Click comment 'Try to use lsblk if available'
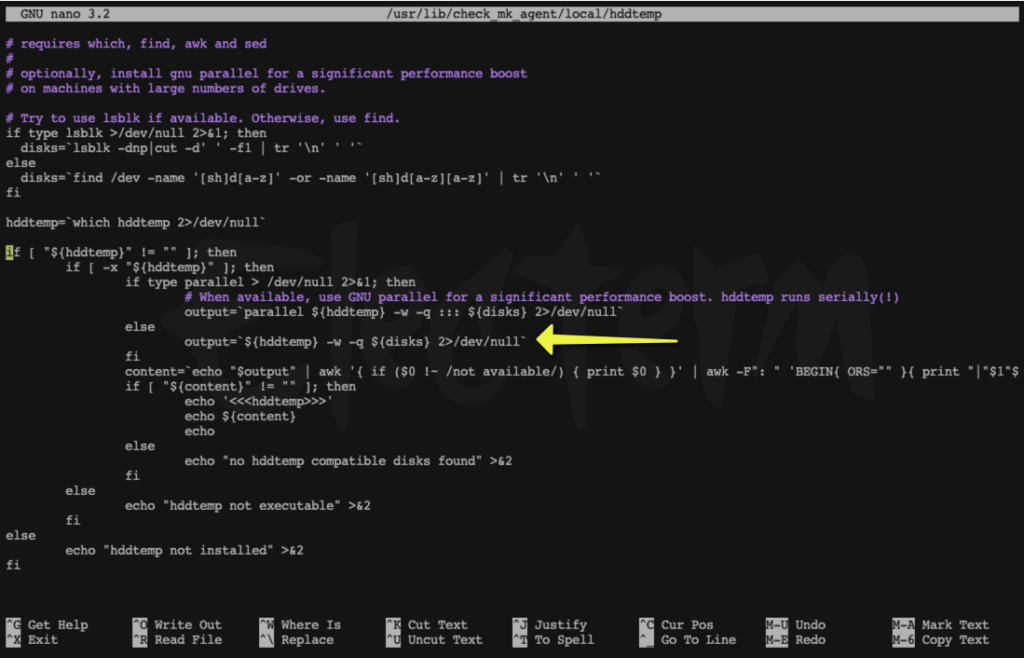Viewport: 1024px width, 658px height. click(x=203, y=118)
